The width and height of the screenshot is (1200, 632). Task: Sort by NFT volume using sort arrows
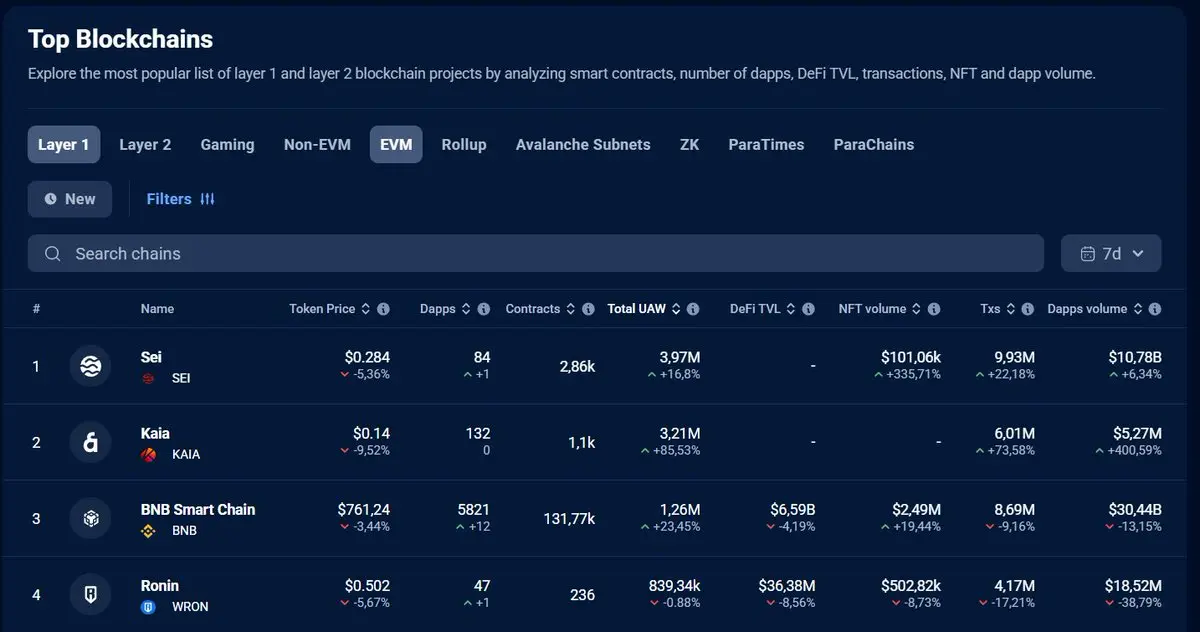(916, 309)
